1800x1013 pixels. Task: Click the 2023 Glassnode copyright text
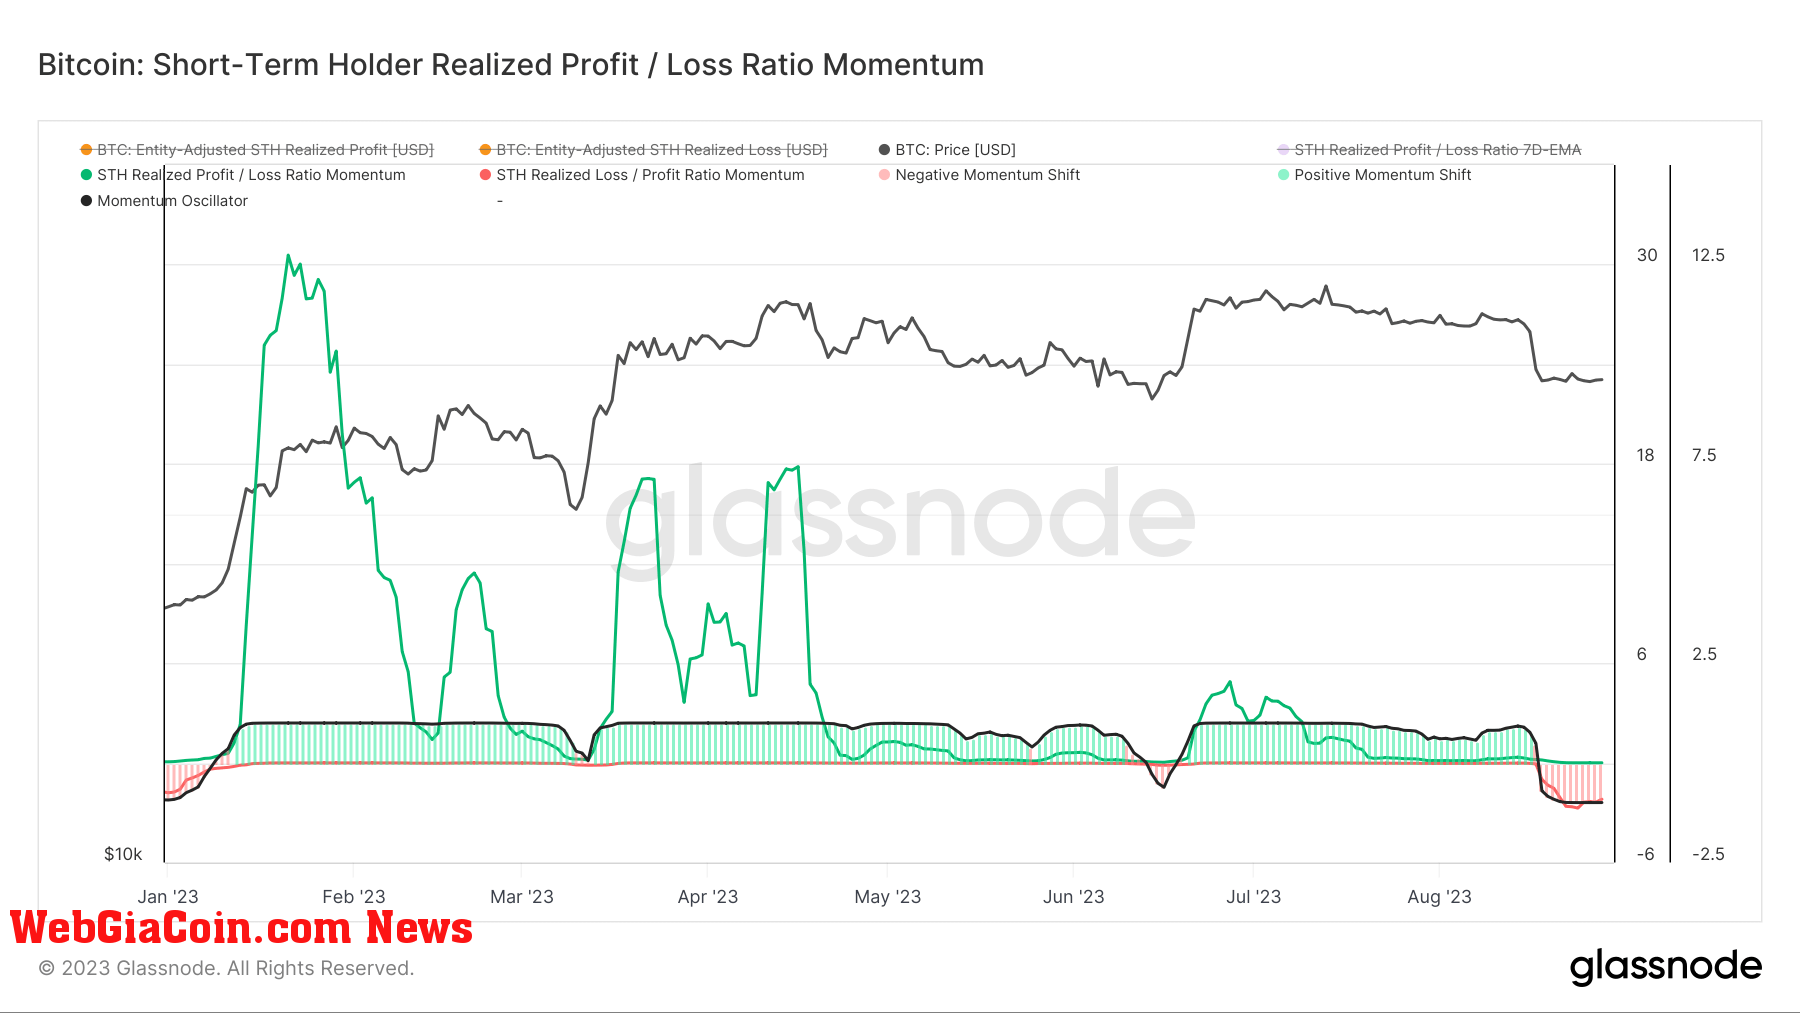point(226,968)
